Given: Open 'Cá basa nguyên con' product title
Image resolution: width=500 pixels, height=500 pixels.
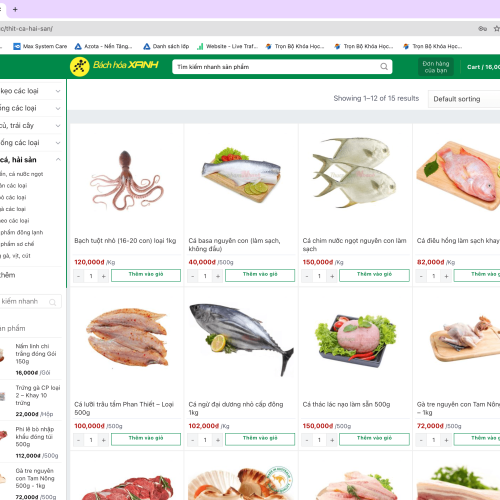Looking at the screenshot, I should coord(234,245).
